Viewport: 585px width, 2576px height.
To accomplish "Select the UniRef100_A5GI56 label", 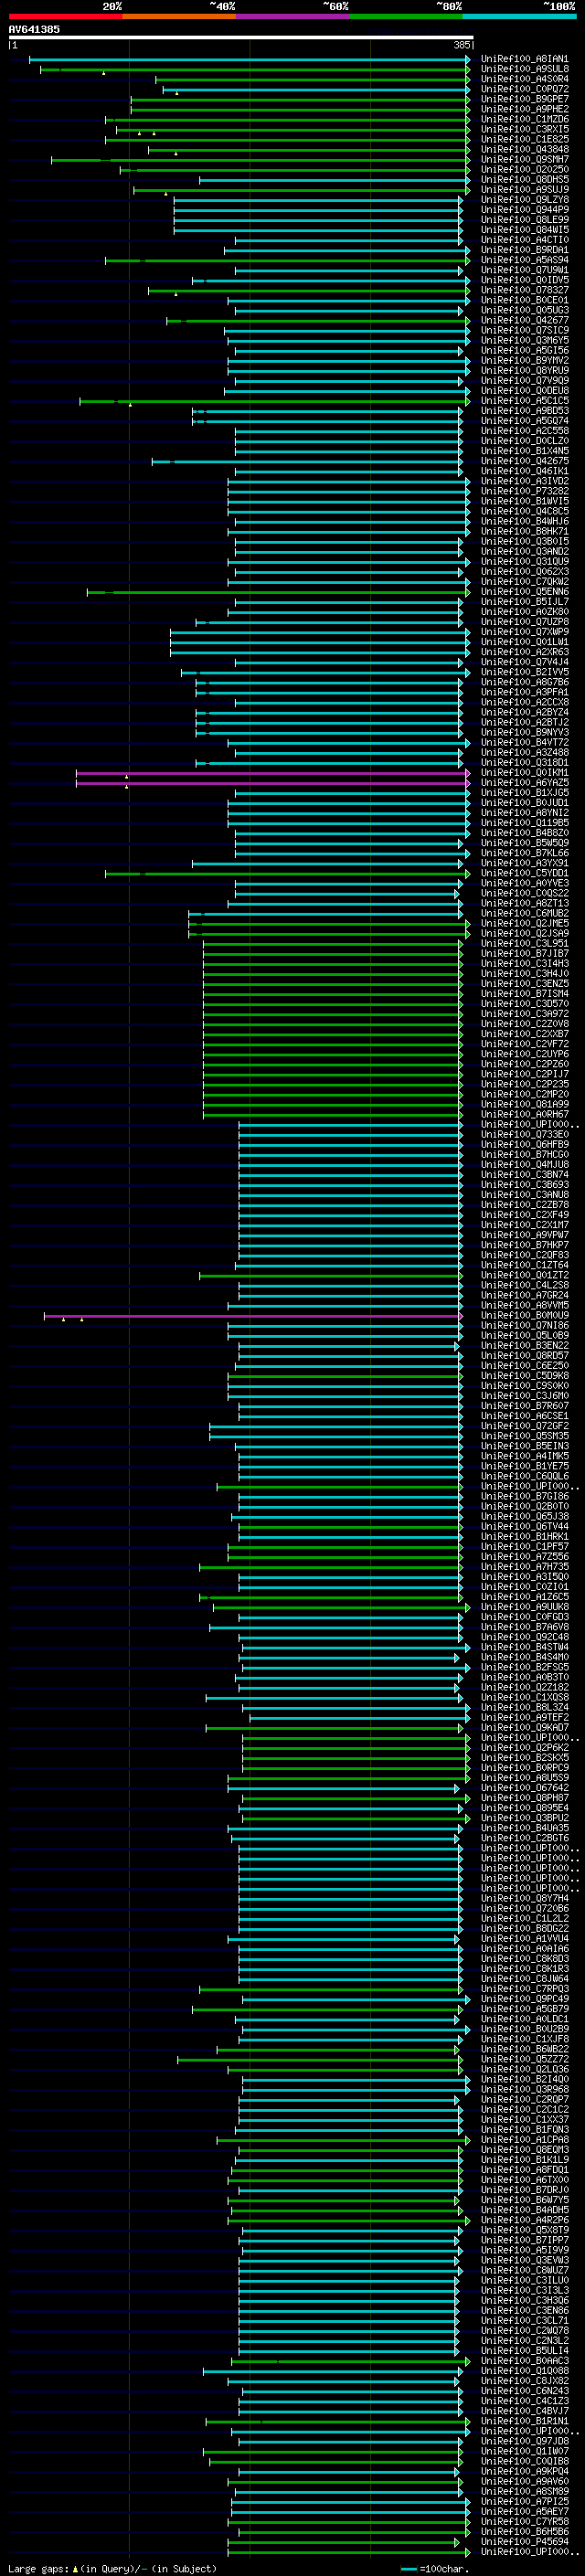I will coord(524,350).
